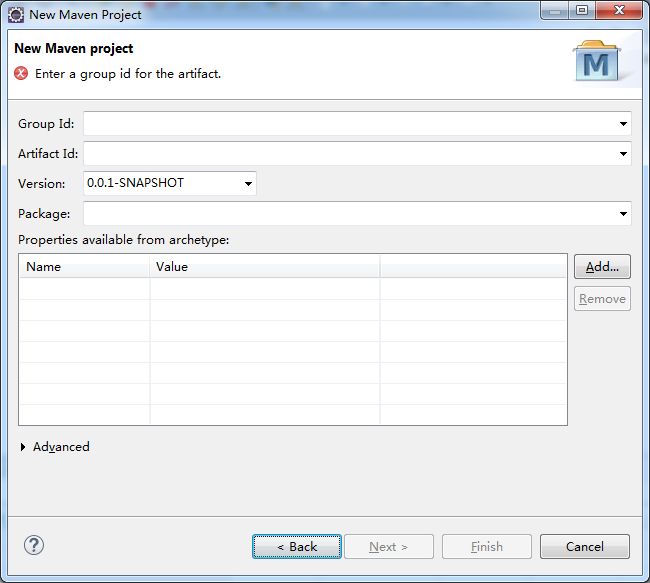Image resolution: width=650 pixels, height=583 pixels.
Task: Expand the Advanced section
Action: coord(23,447)
